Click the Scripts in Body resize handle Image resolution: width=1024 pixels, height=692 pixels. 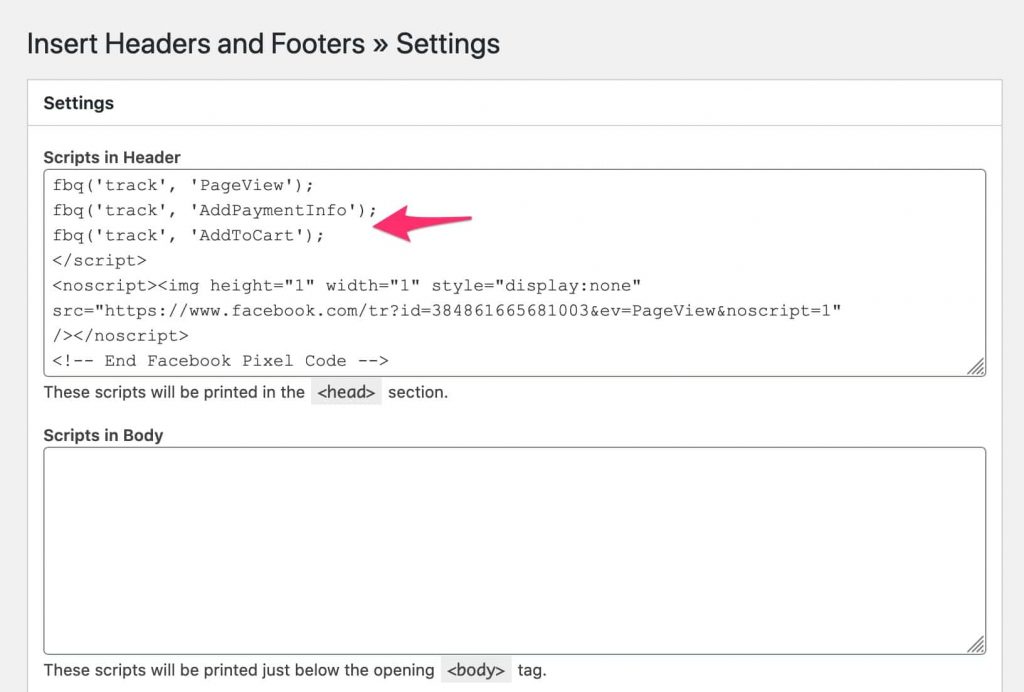point(975,645)
